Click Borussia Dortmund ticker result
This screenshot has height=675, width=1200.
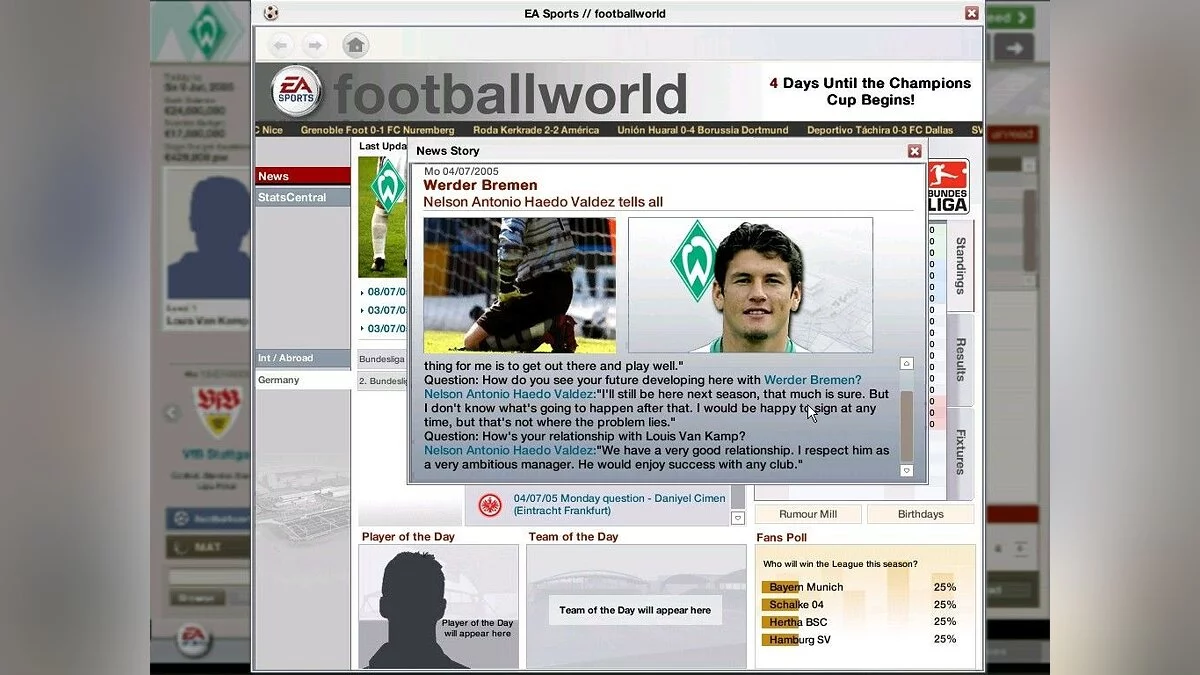point(702,130)
